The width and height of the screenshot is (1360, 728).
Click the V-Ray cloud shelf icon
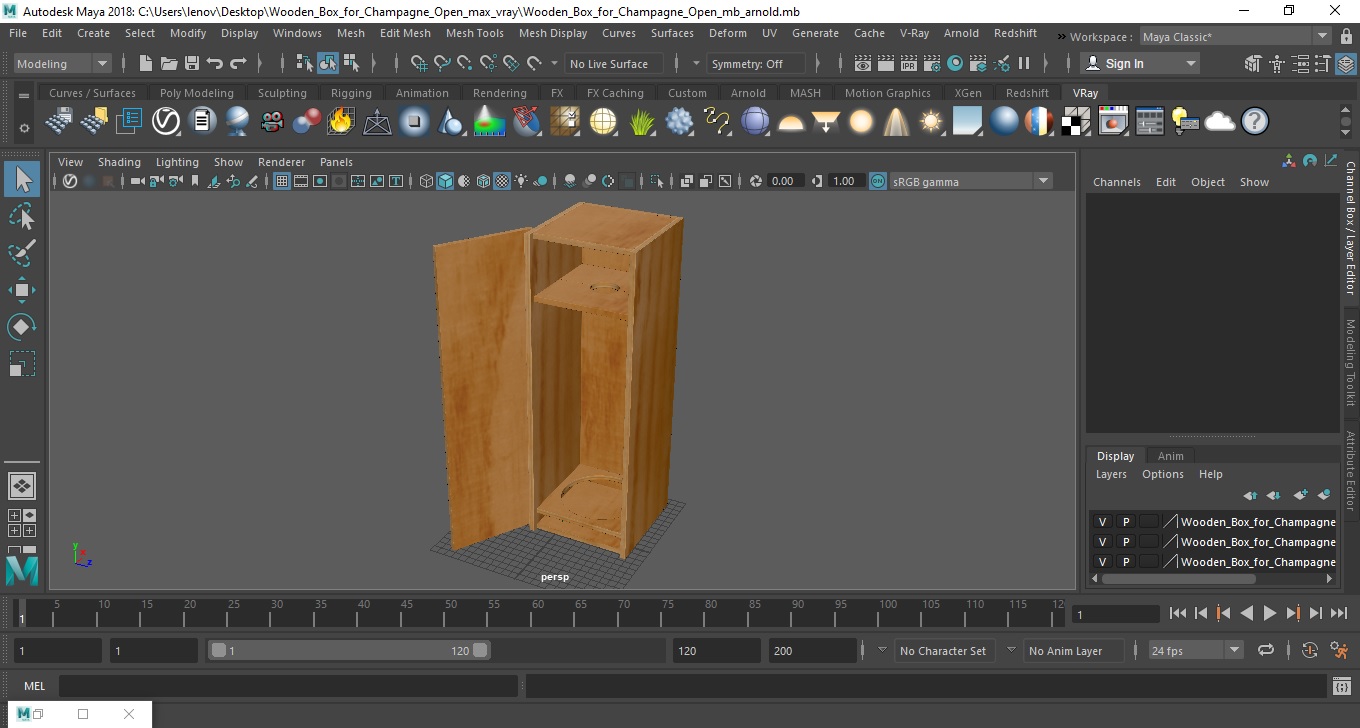click(1219, 122)
